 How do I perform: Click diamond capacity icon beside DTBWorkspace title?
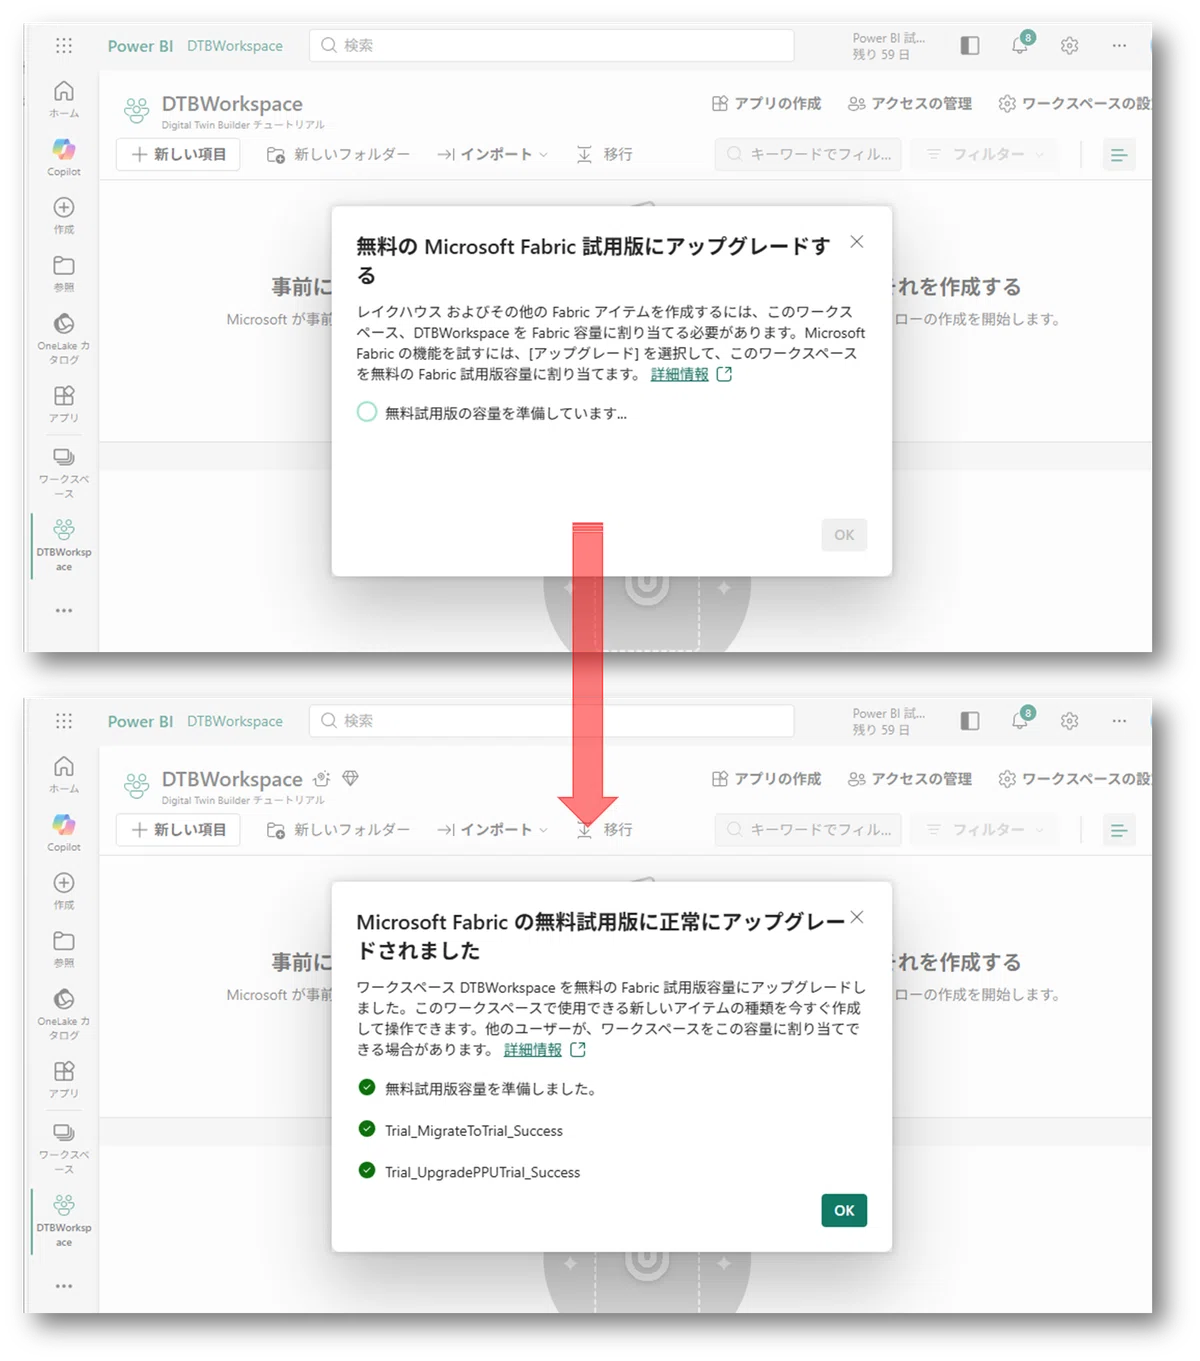tap(350, 778)
